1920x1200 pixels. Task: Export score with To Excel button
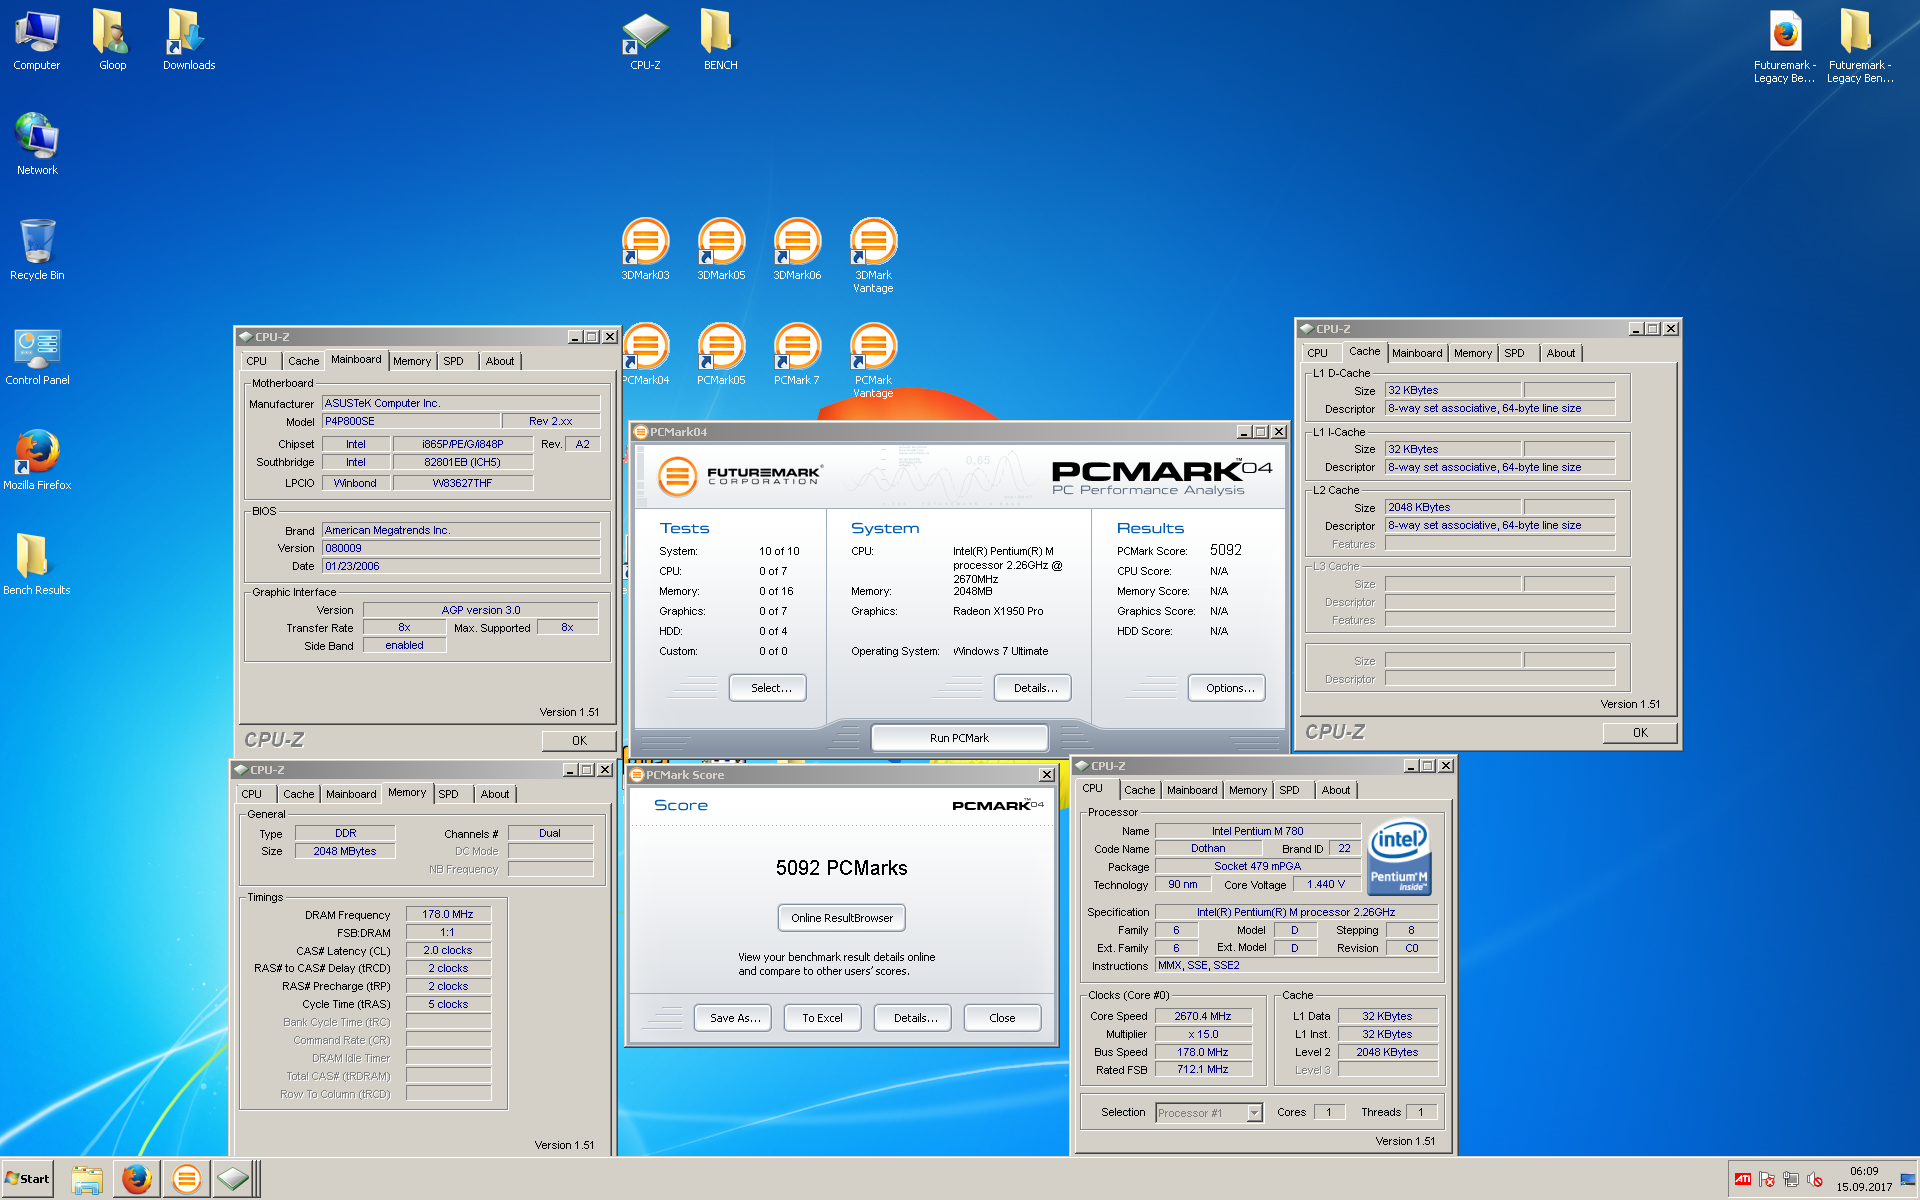click(x=822, y=1018)
